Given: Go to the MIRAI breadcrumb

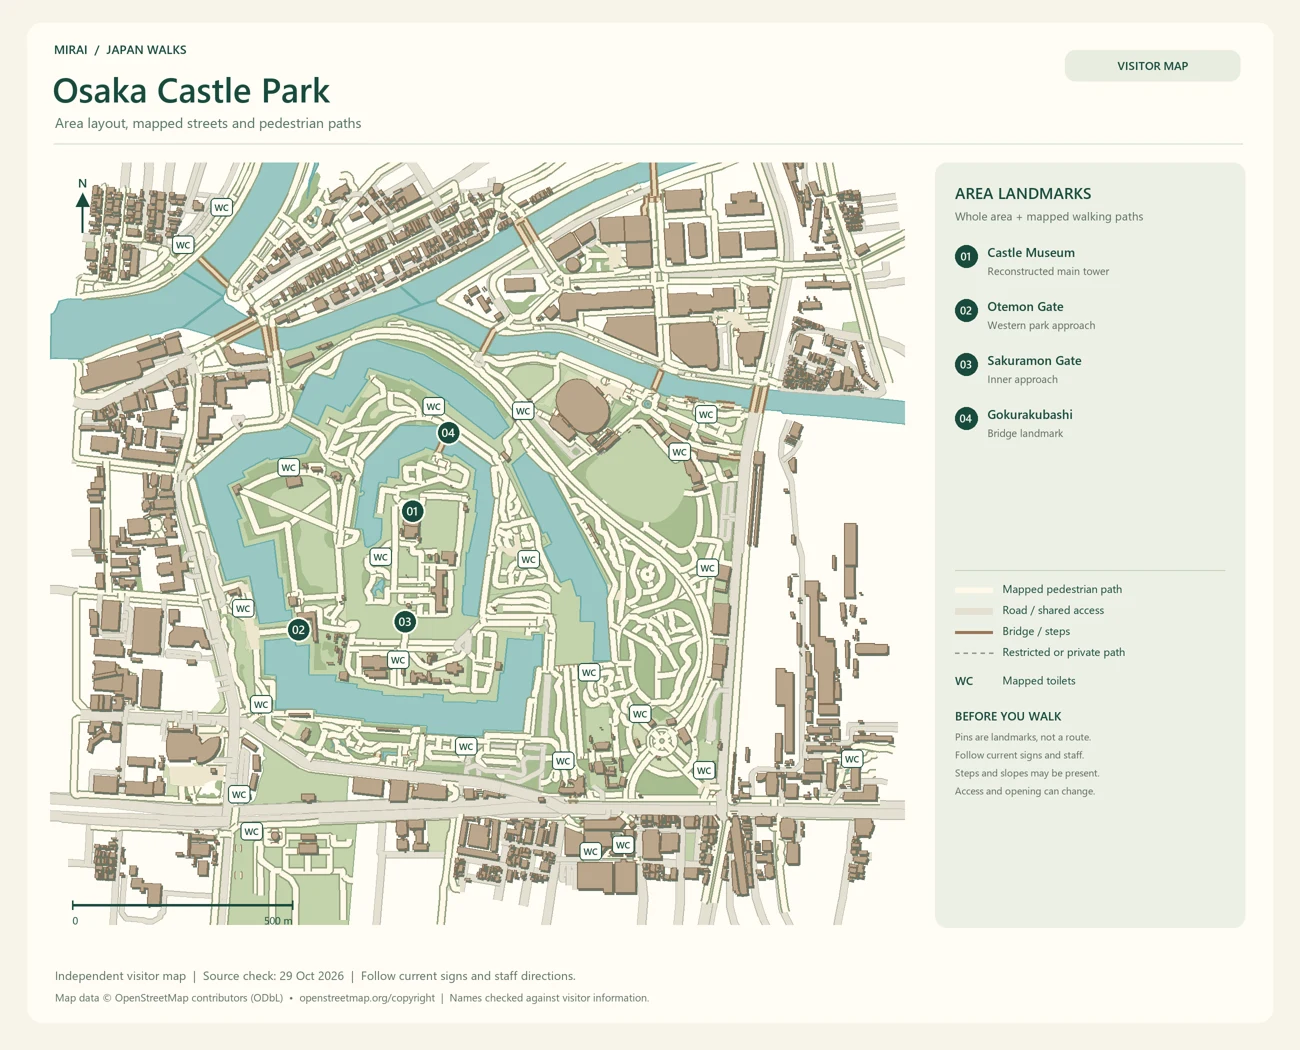Looking at the screenshot, I should tap(71, 50).
